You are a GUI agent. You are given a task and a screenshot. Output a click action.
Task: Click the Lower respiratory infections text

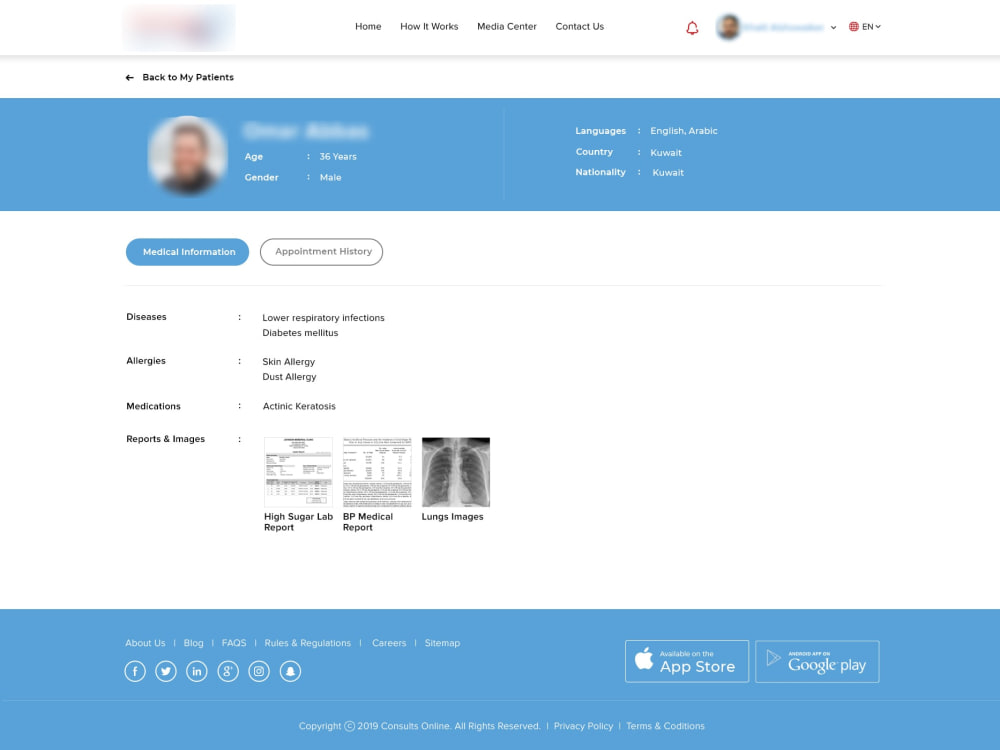[x=323, y=318]
